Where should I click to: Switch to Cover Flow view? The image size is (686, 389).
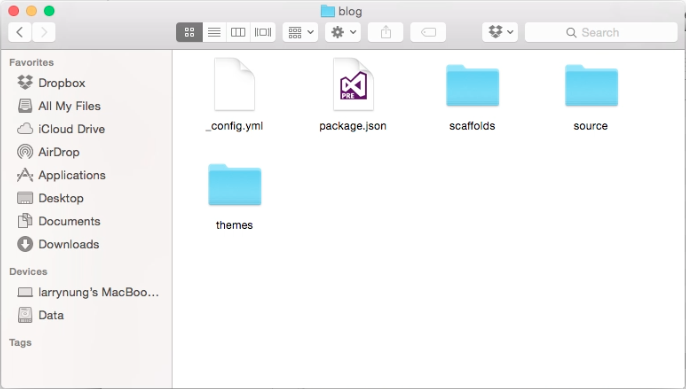pyautogui.click(x=263, y=32)
